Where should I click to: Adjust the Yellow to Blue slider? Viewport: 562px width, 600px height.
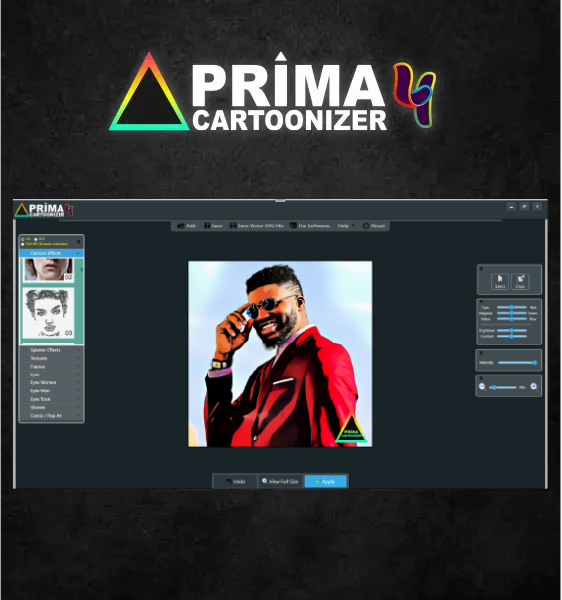(512, 319)
